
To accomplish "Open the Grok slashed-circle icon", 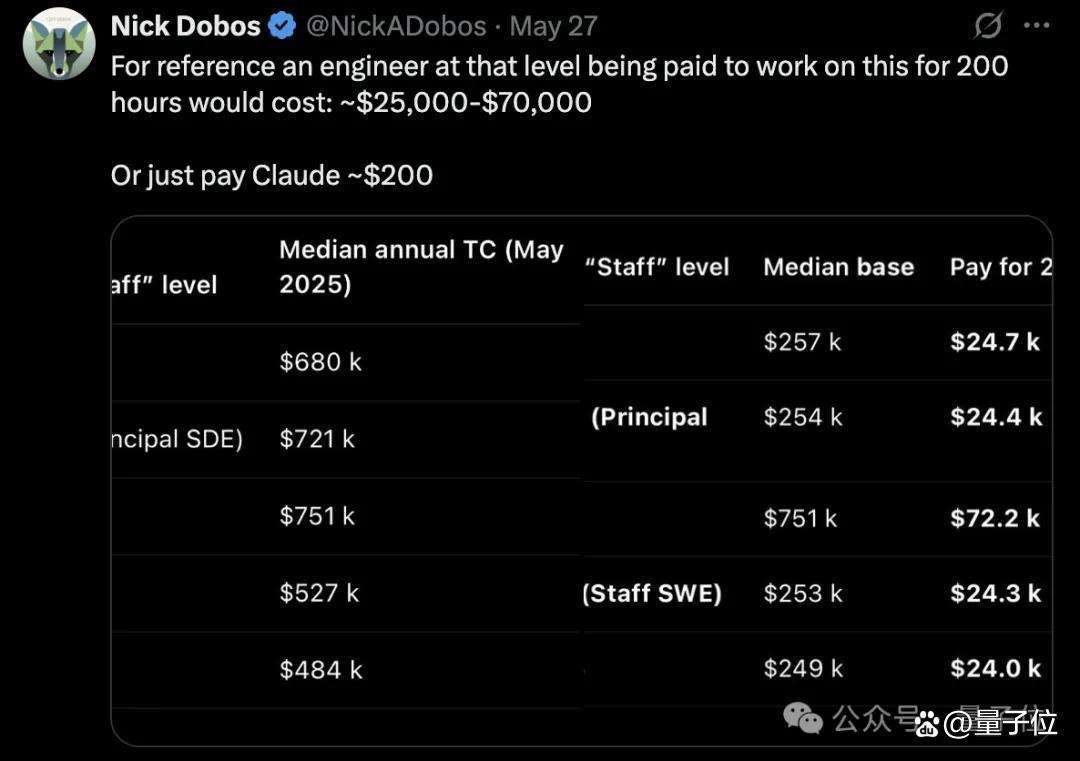I will click(x=988, y=26).
